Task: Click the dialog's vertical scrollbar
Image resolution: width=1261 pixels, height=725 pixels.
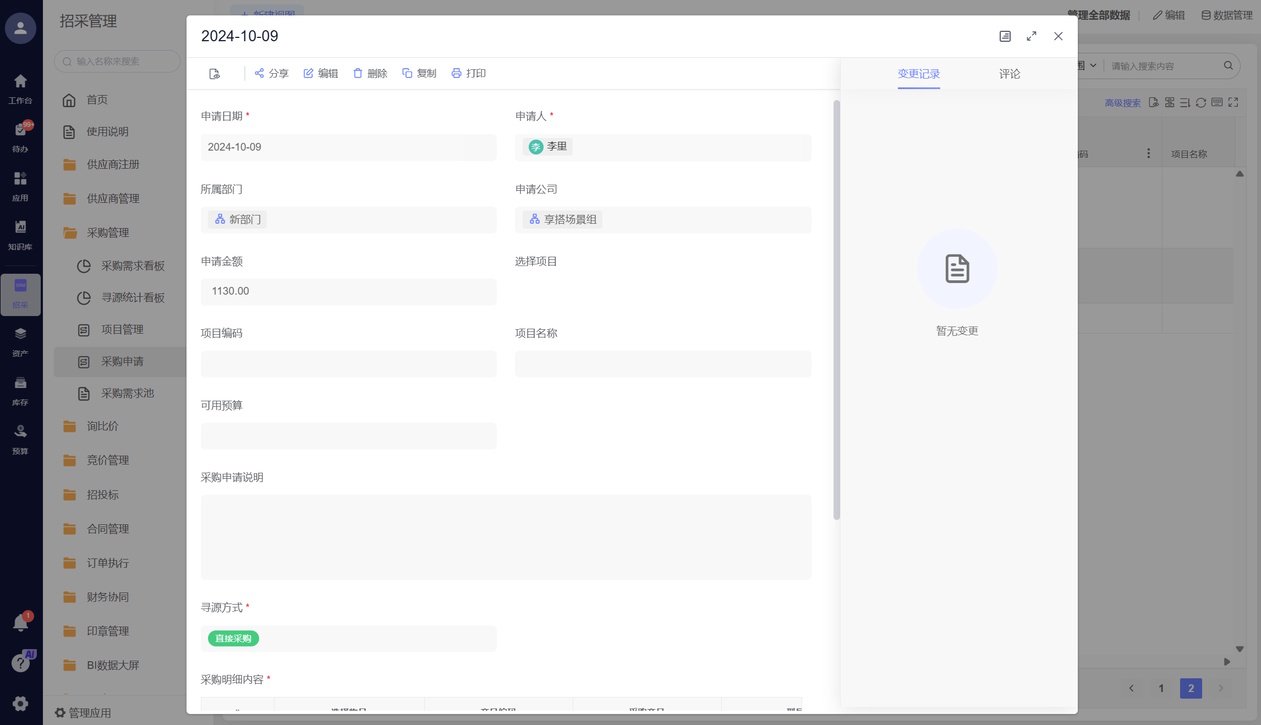Action: point(836,310)
